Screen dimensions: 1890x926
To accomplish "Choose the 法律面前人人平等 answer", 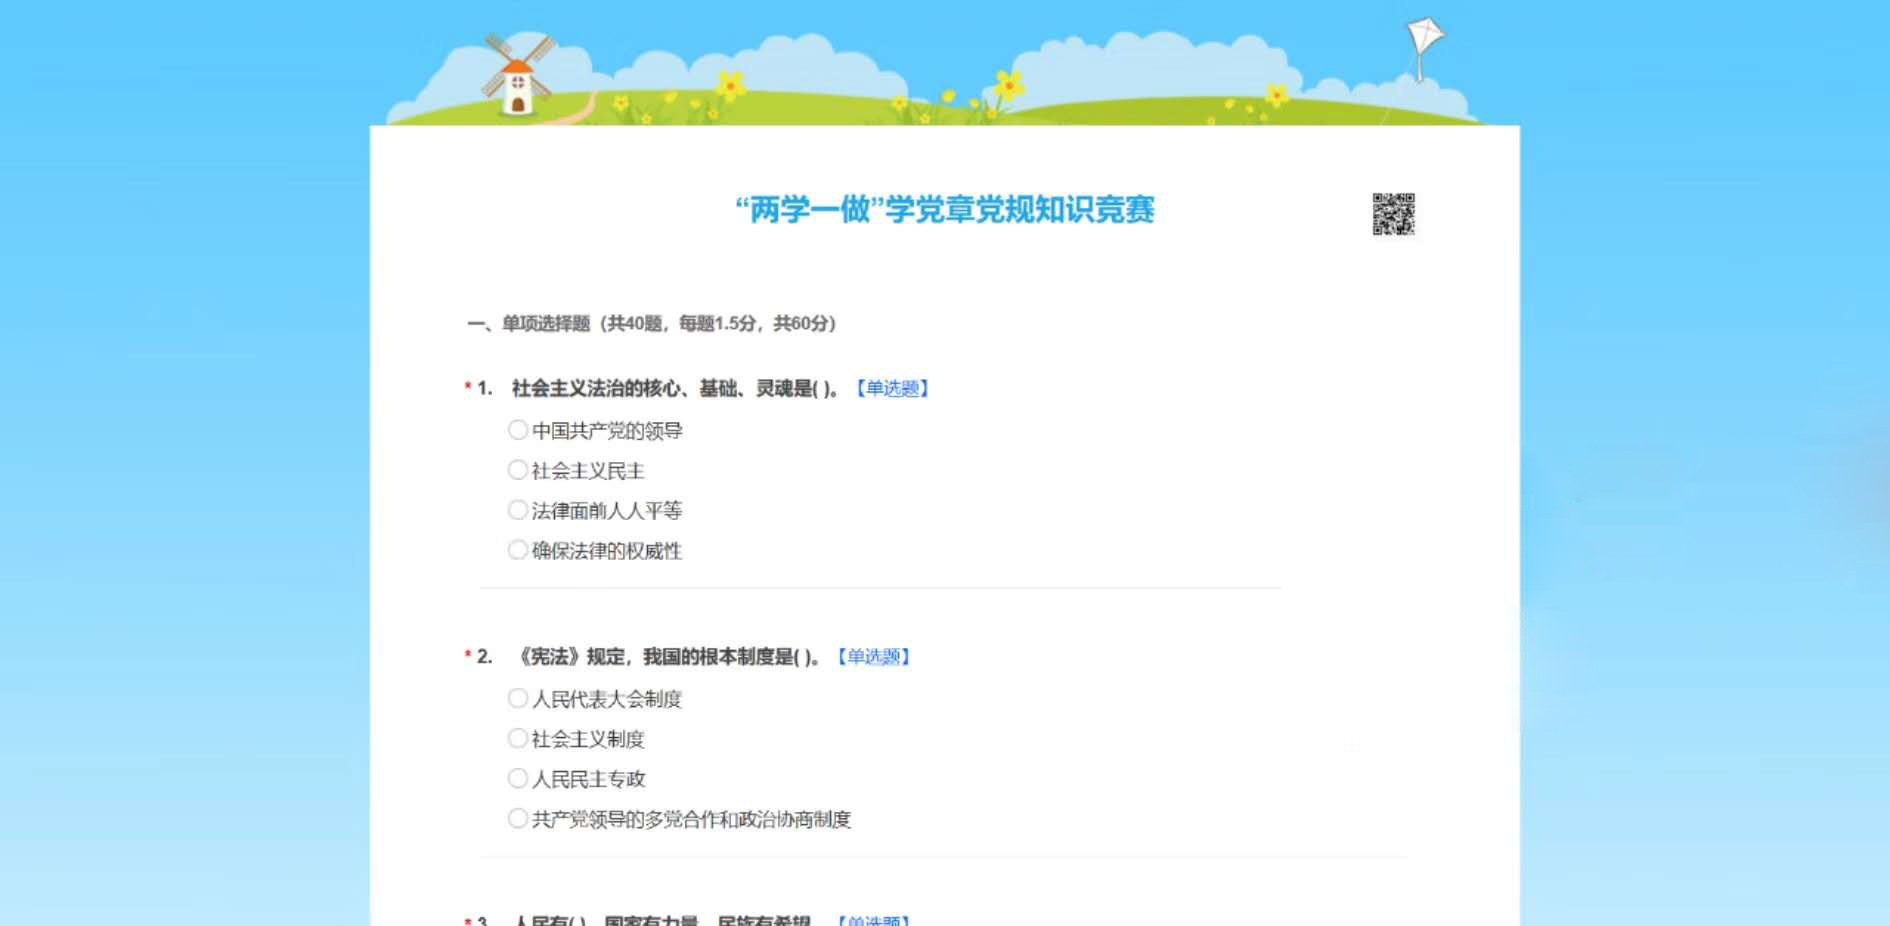I will point(518,510).
